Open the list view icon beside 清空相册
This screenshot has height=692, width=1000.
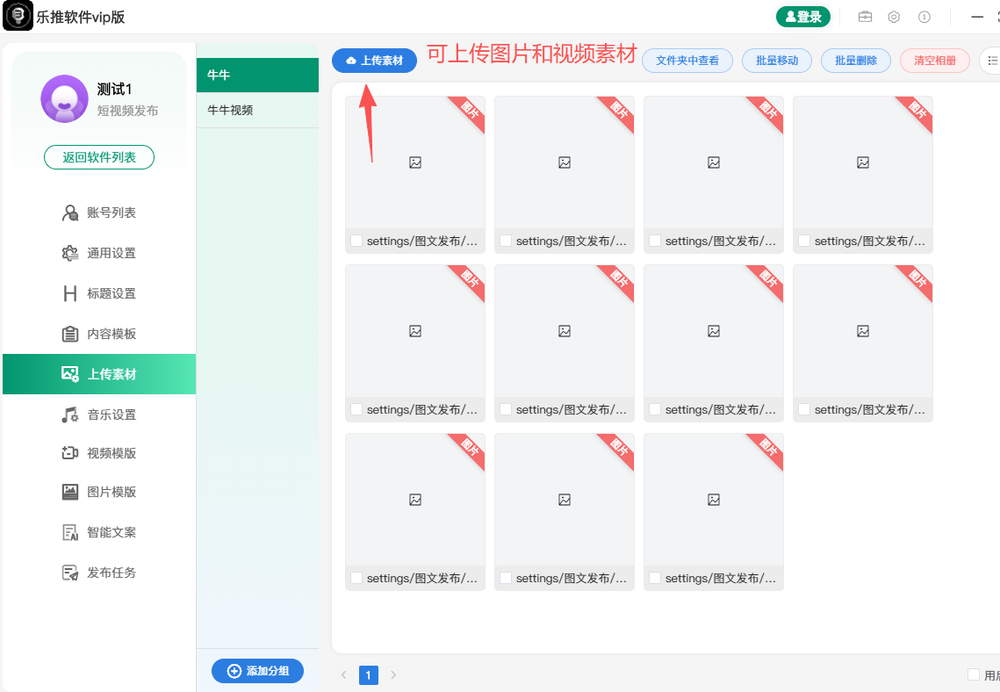coord(992,61)
